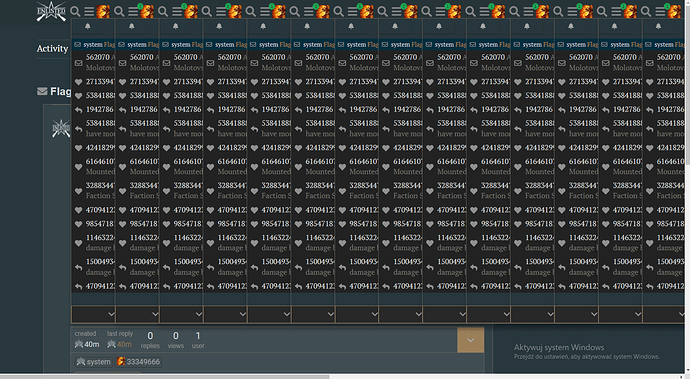The height and width of the screenshot is (379, 690).
Task: Click the horizontal scrollbar at the page bottom
Action: click(165, 377)
